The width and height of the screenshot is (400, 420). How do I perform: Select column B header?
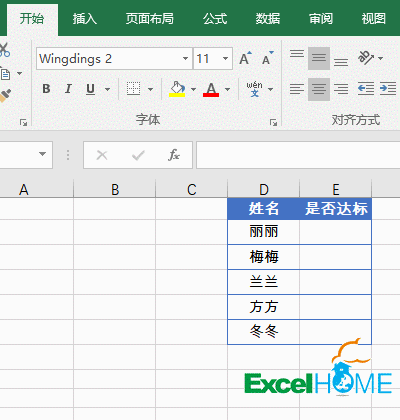point(115,189)
